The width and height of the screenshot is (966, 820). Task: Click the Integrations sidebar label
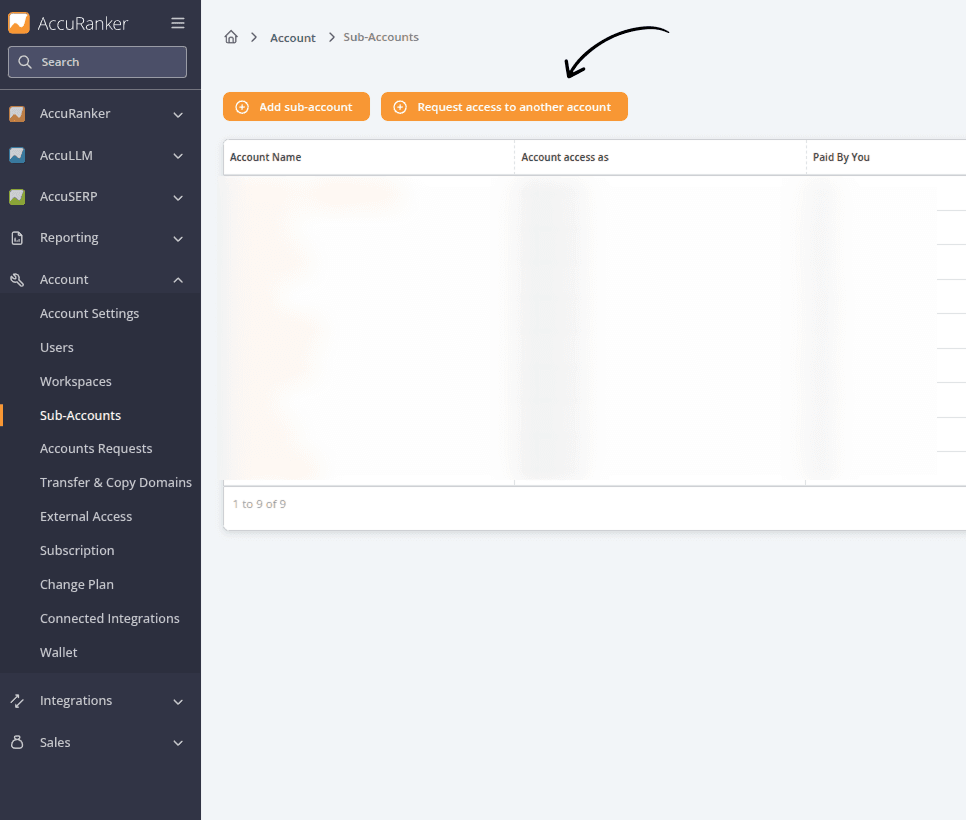tap(76, 700)
